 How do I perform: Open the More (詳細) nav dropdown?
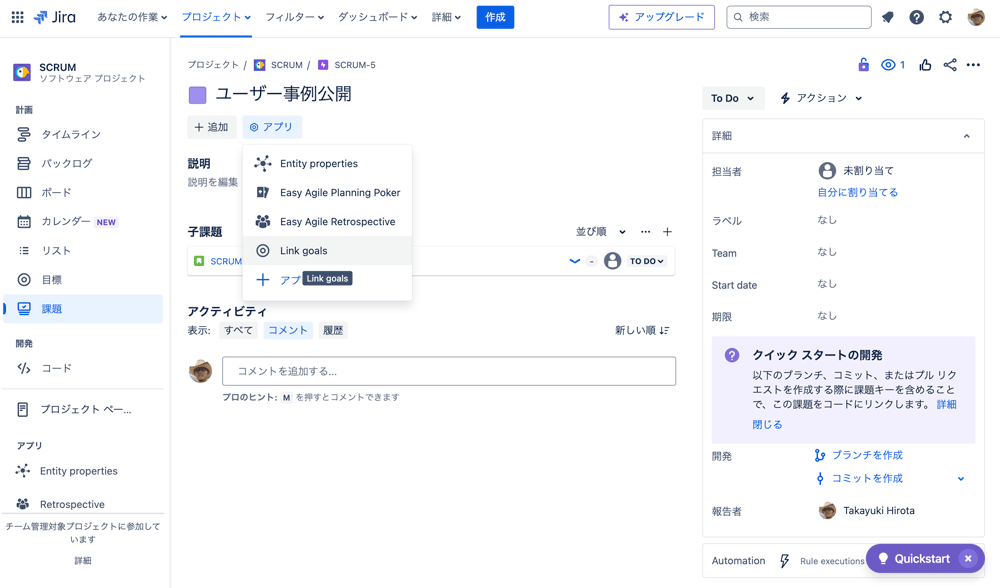coord(446,17)
